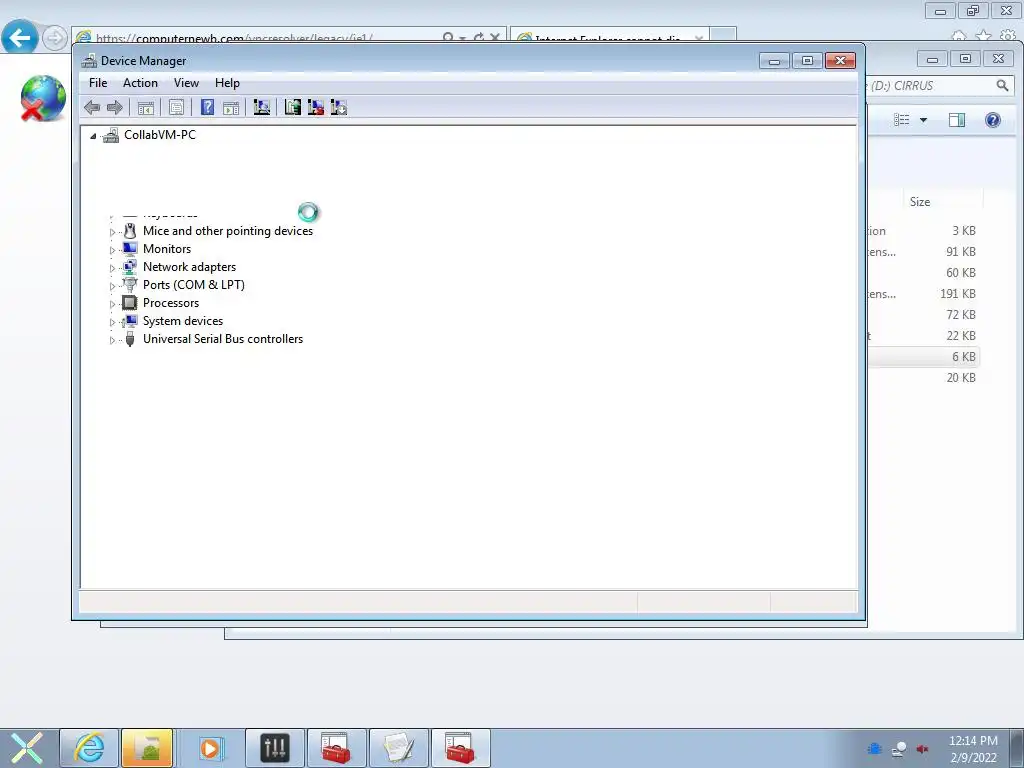Click the Back arrow in Device Manager toolbar

coord(92,108)
